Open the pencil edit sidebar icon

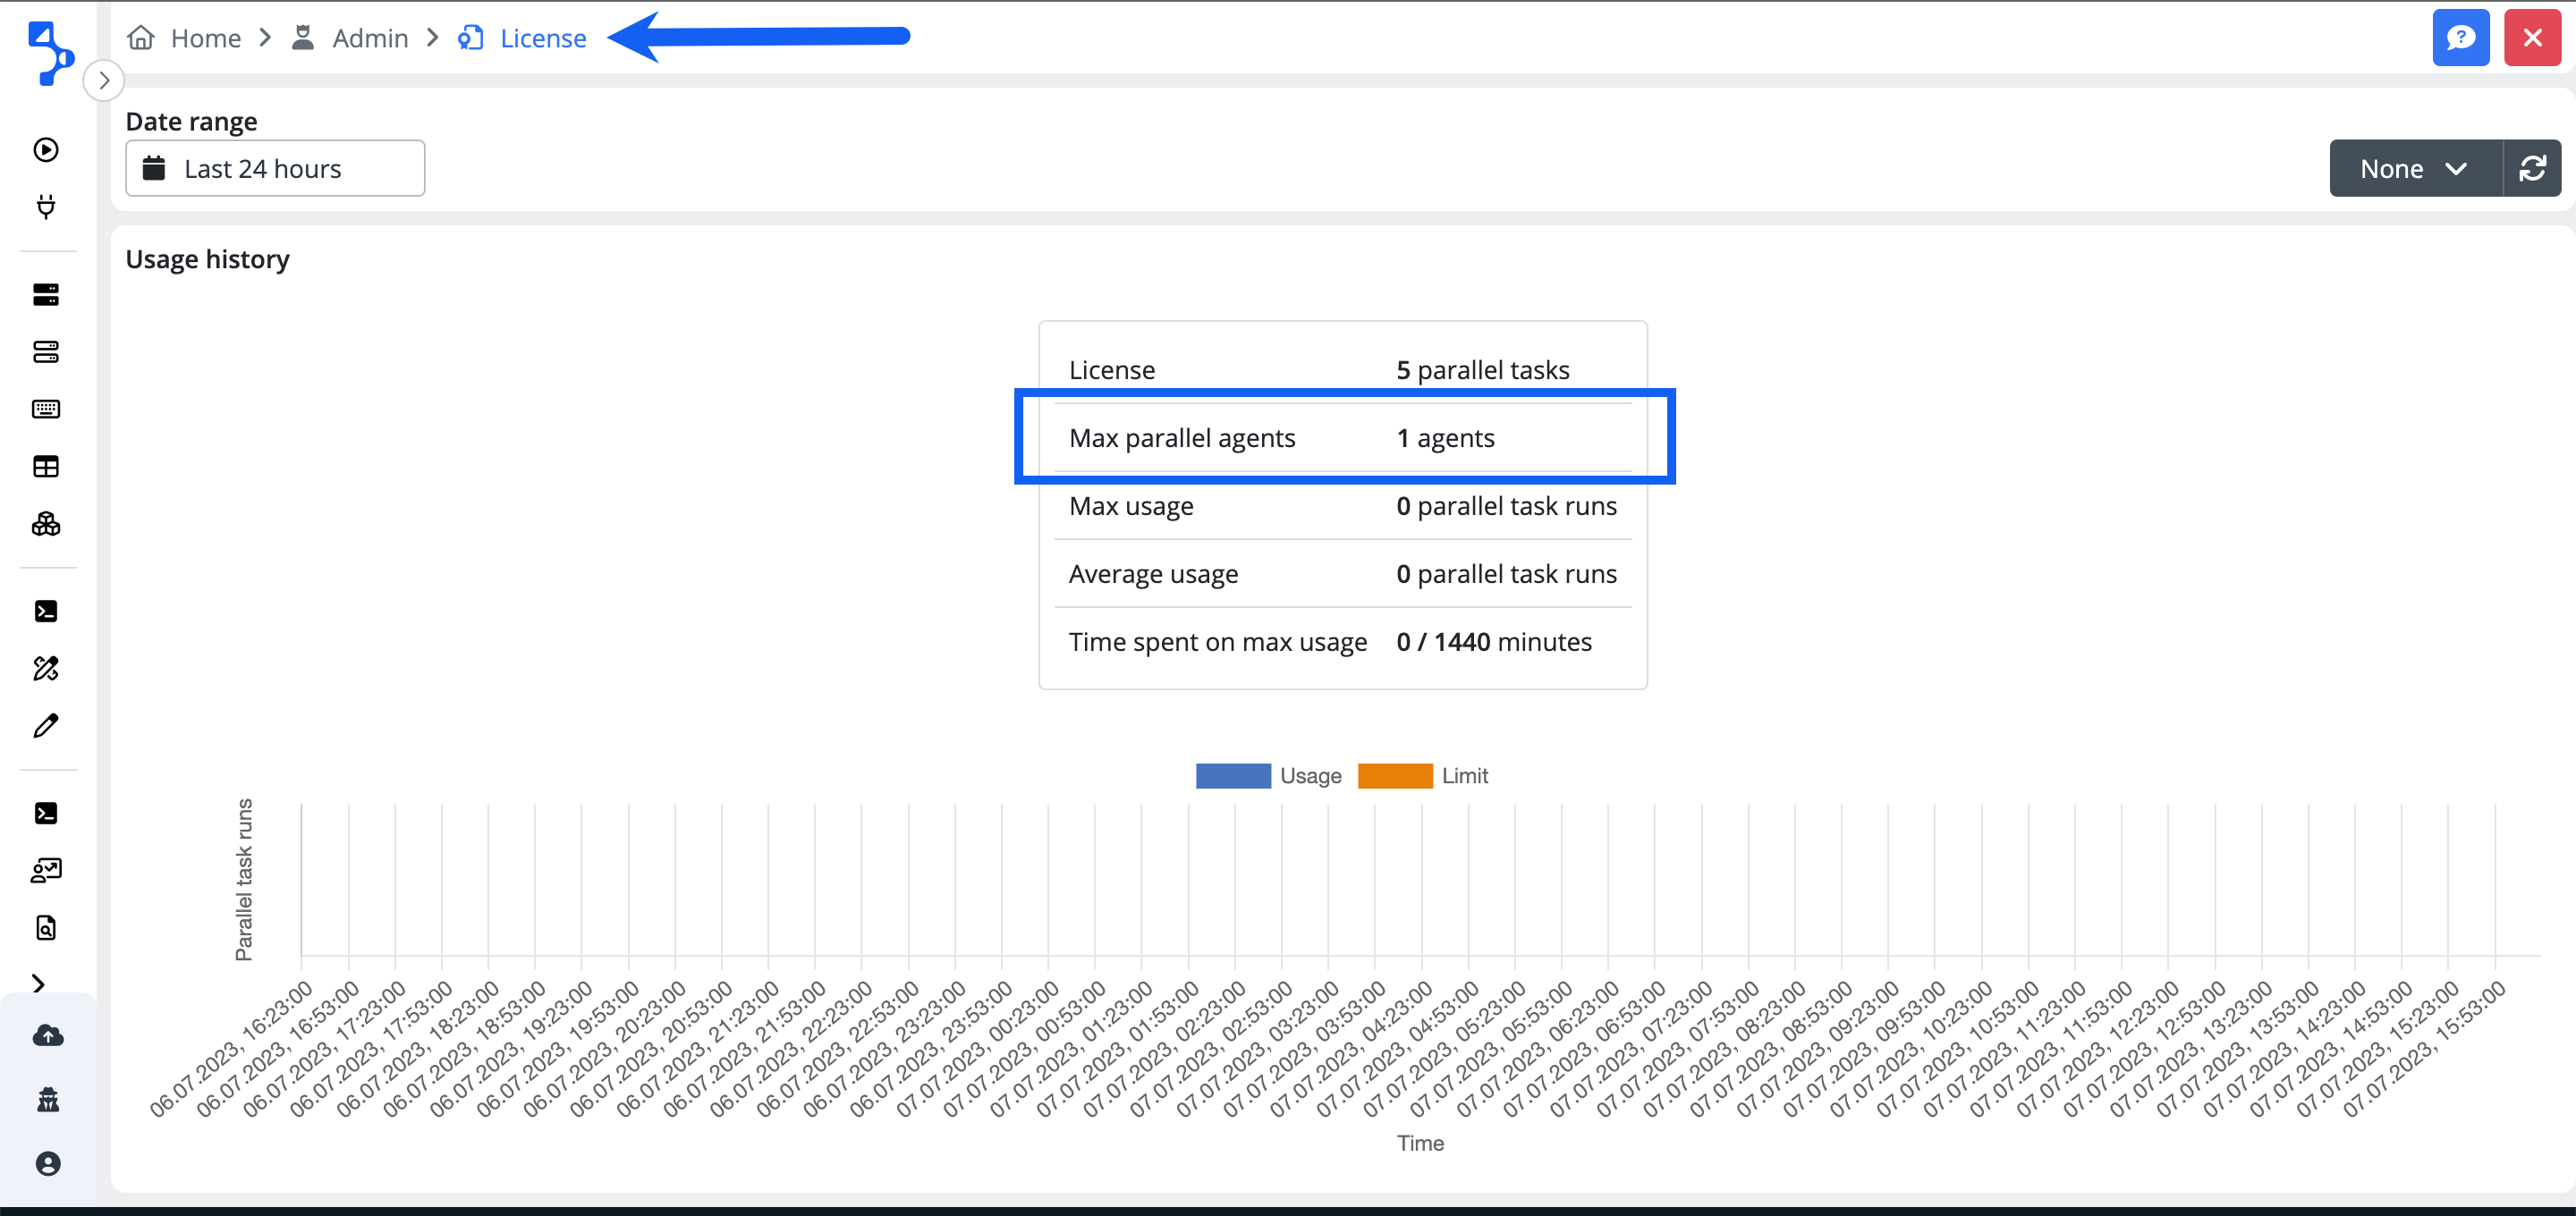pos(46,726)
